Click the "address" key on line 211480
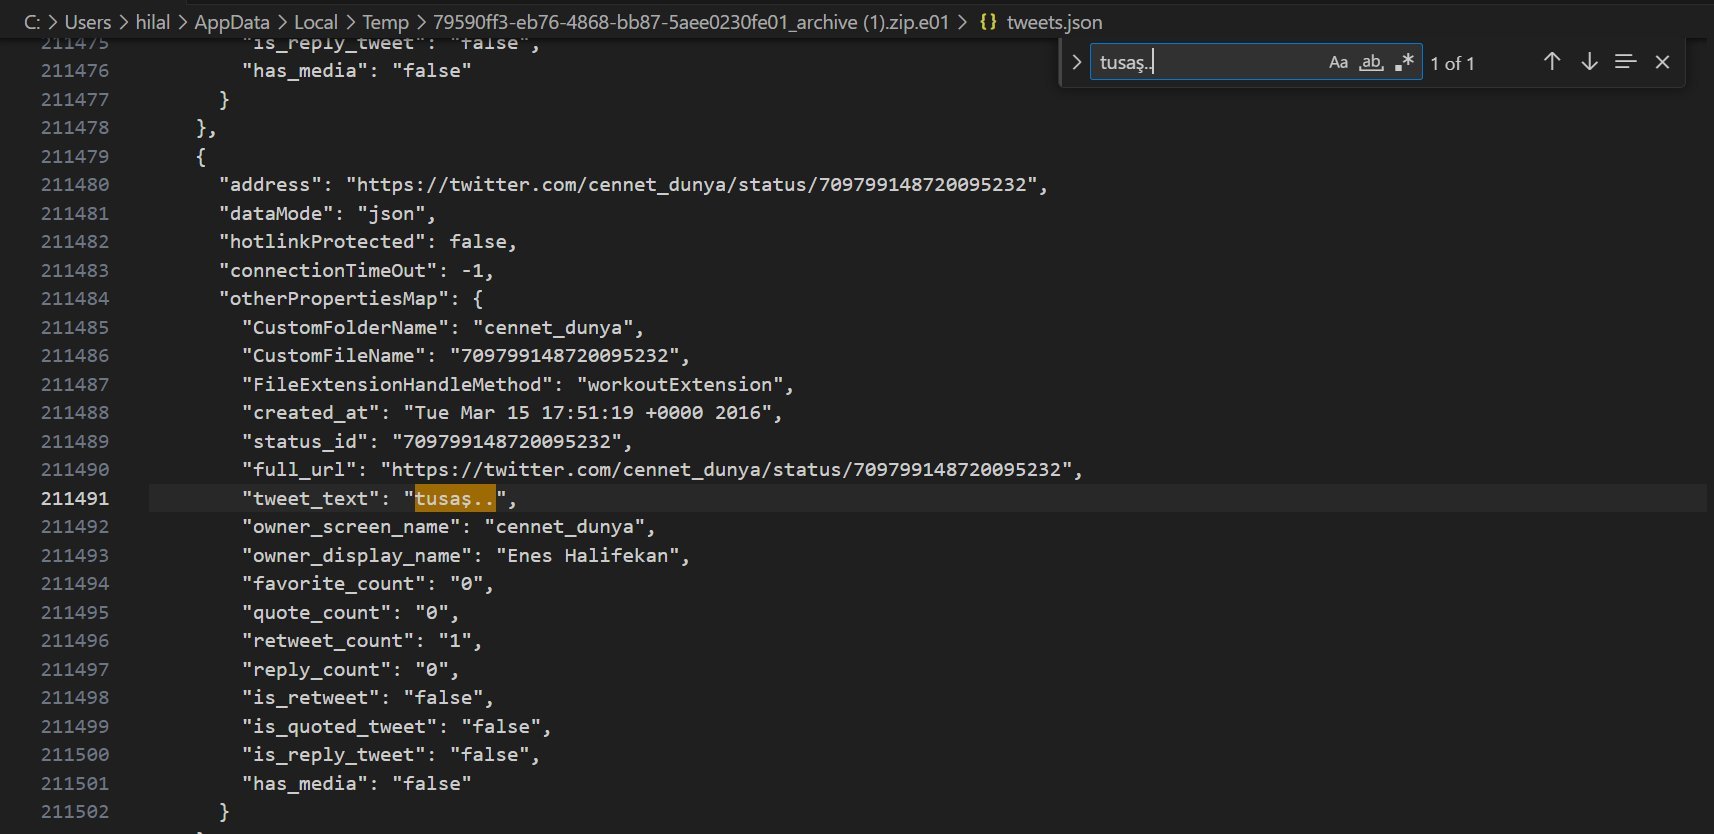This screenshot has width=1714, height=834. click(x=271, y=184)
